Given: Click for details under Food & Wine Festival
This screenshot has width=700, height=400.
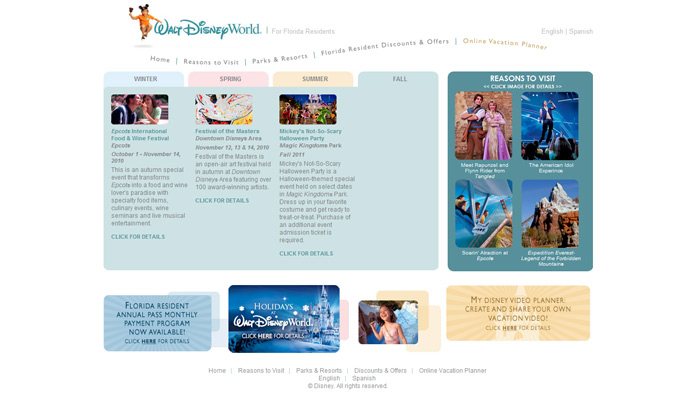Looking at the screenshot, I should pos(138,237).
